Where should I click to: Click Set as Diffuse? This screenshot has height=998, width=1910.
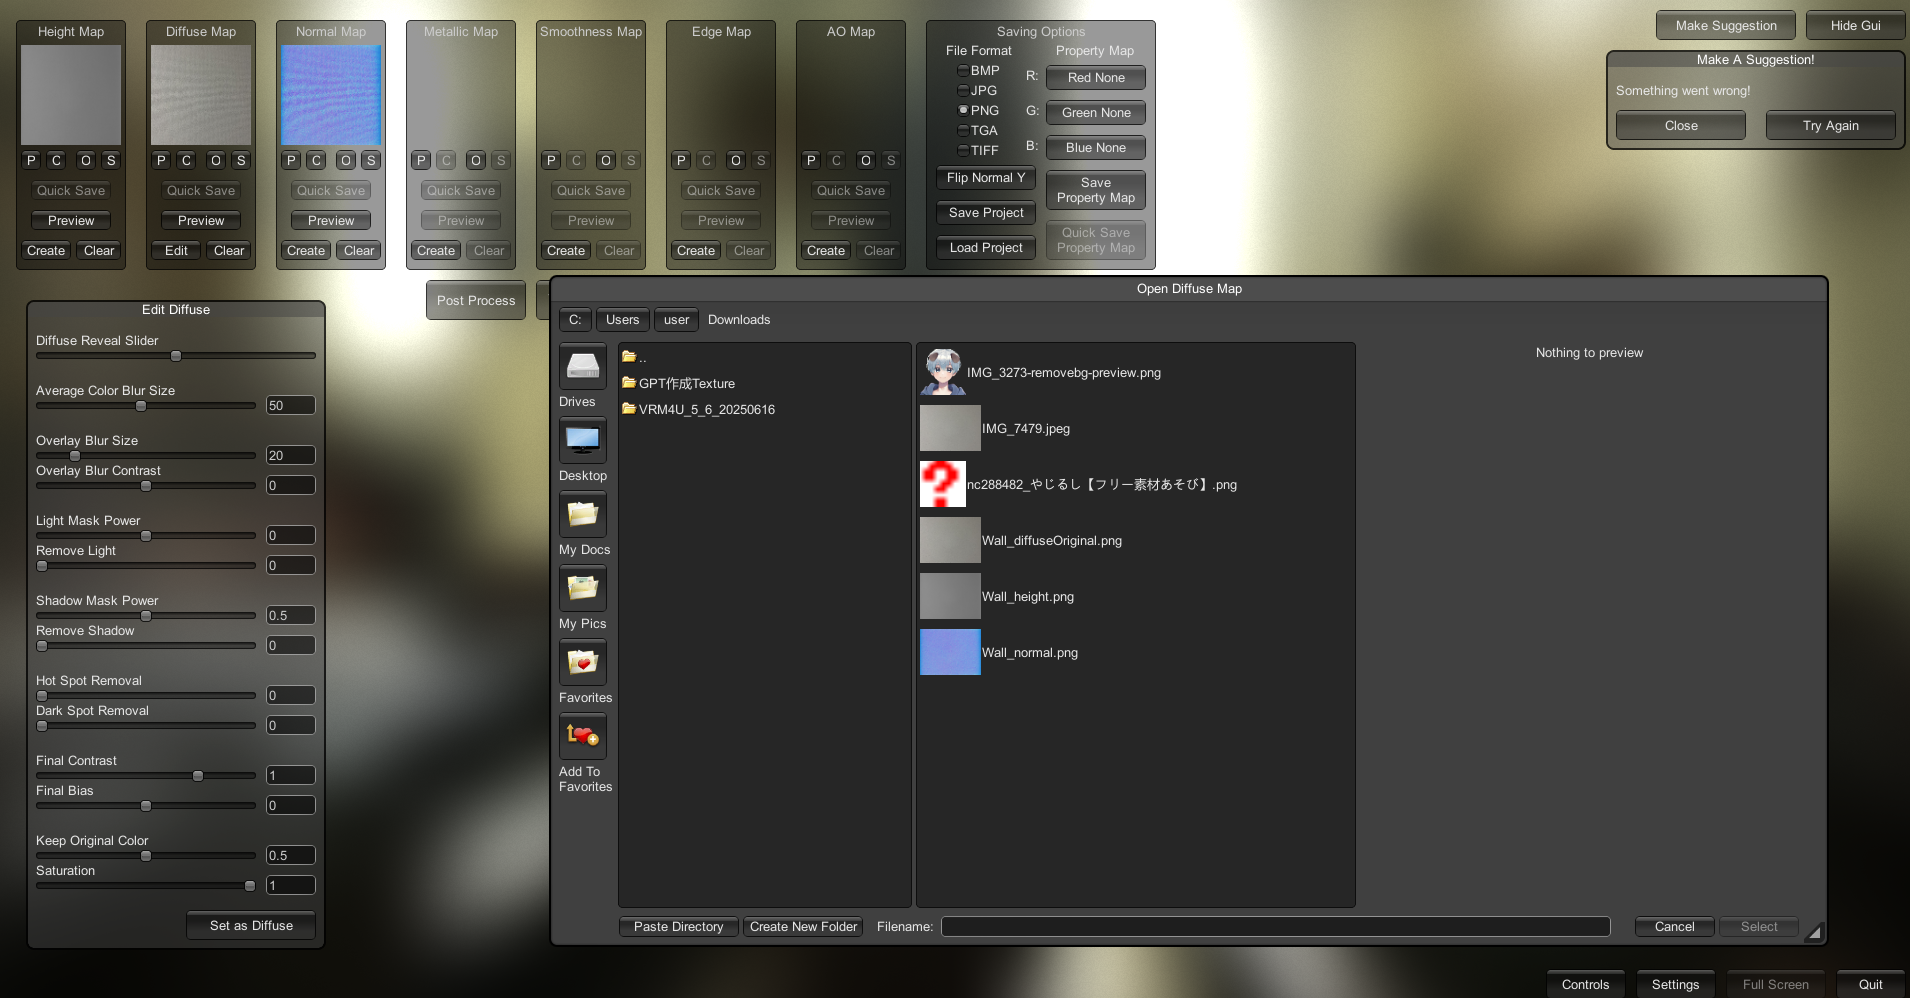(x=250, y=925)
